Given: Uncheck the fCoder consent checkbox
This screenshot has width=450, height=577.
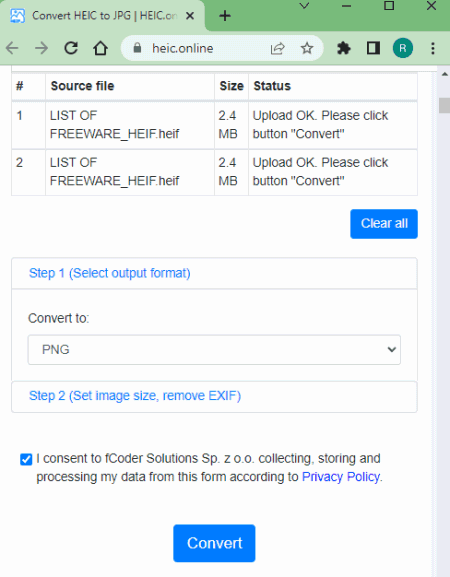Looking at the screenshot, I should (x=26, y=459).
